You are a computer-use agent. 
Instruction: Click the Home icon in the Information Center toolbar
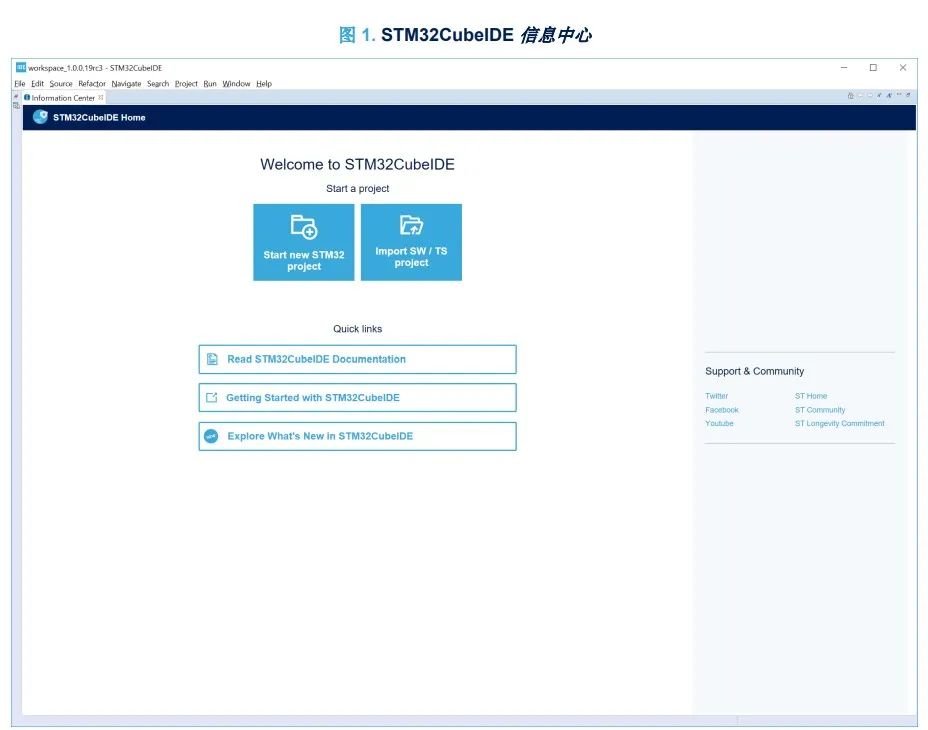coord(850,95)
